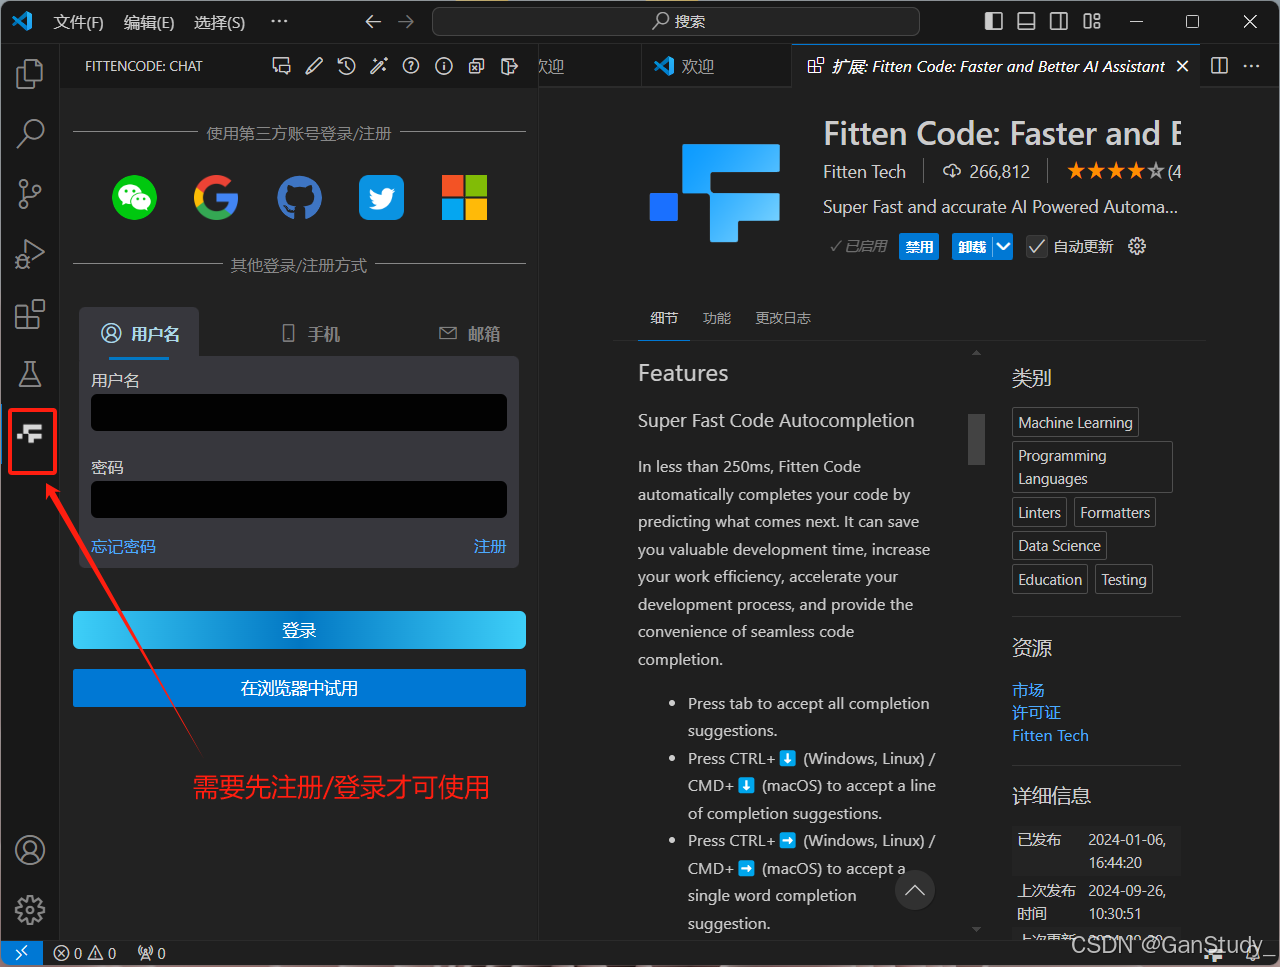The width and height of the screenshot is (1280, 967).
Task: Expand the 卸载 uninstall dropdown arrow
Action: (x=1003, y=246)
